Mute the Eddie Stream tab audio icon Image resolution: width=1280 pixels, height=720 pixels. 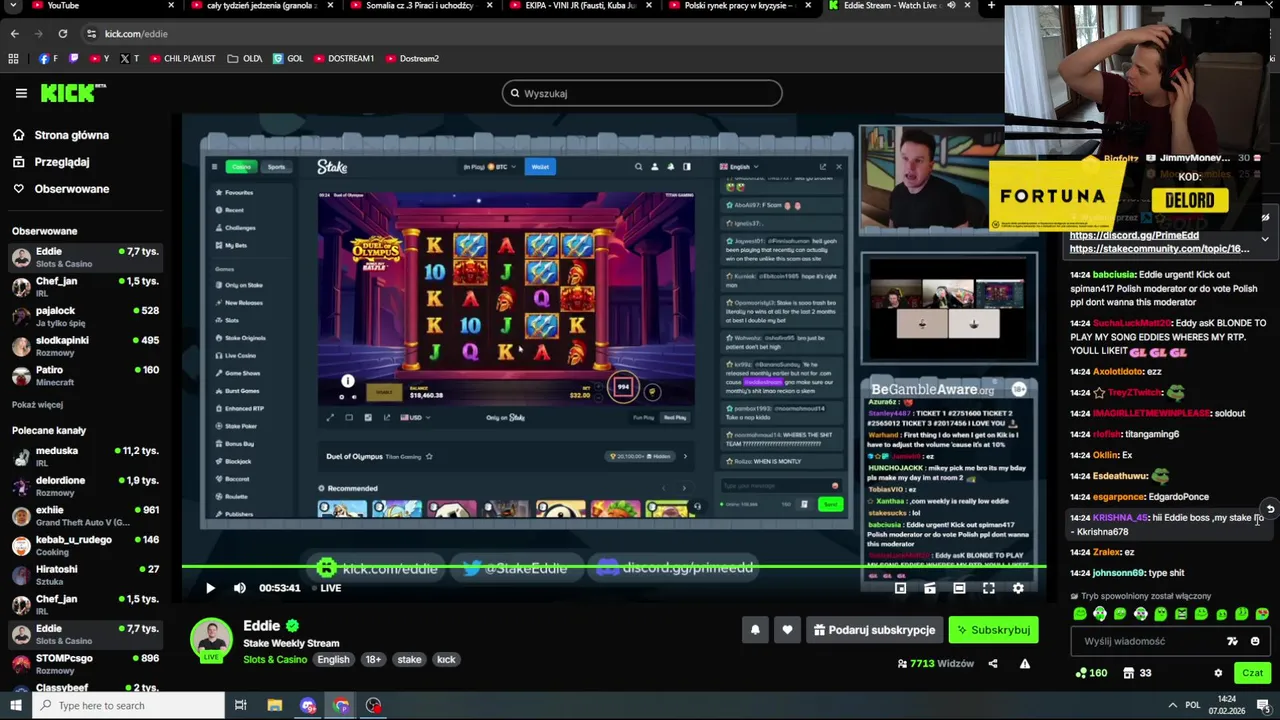951,6
